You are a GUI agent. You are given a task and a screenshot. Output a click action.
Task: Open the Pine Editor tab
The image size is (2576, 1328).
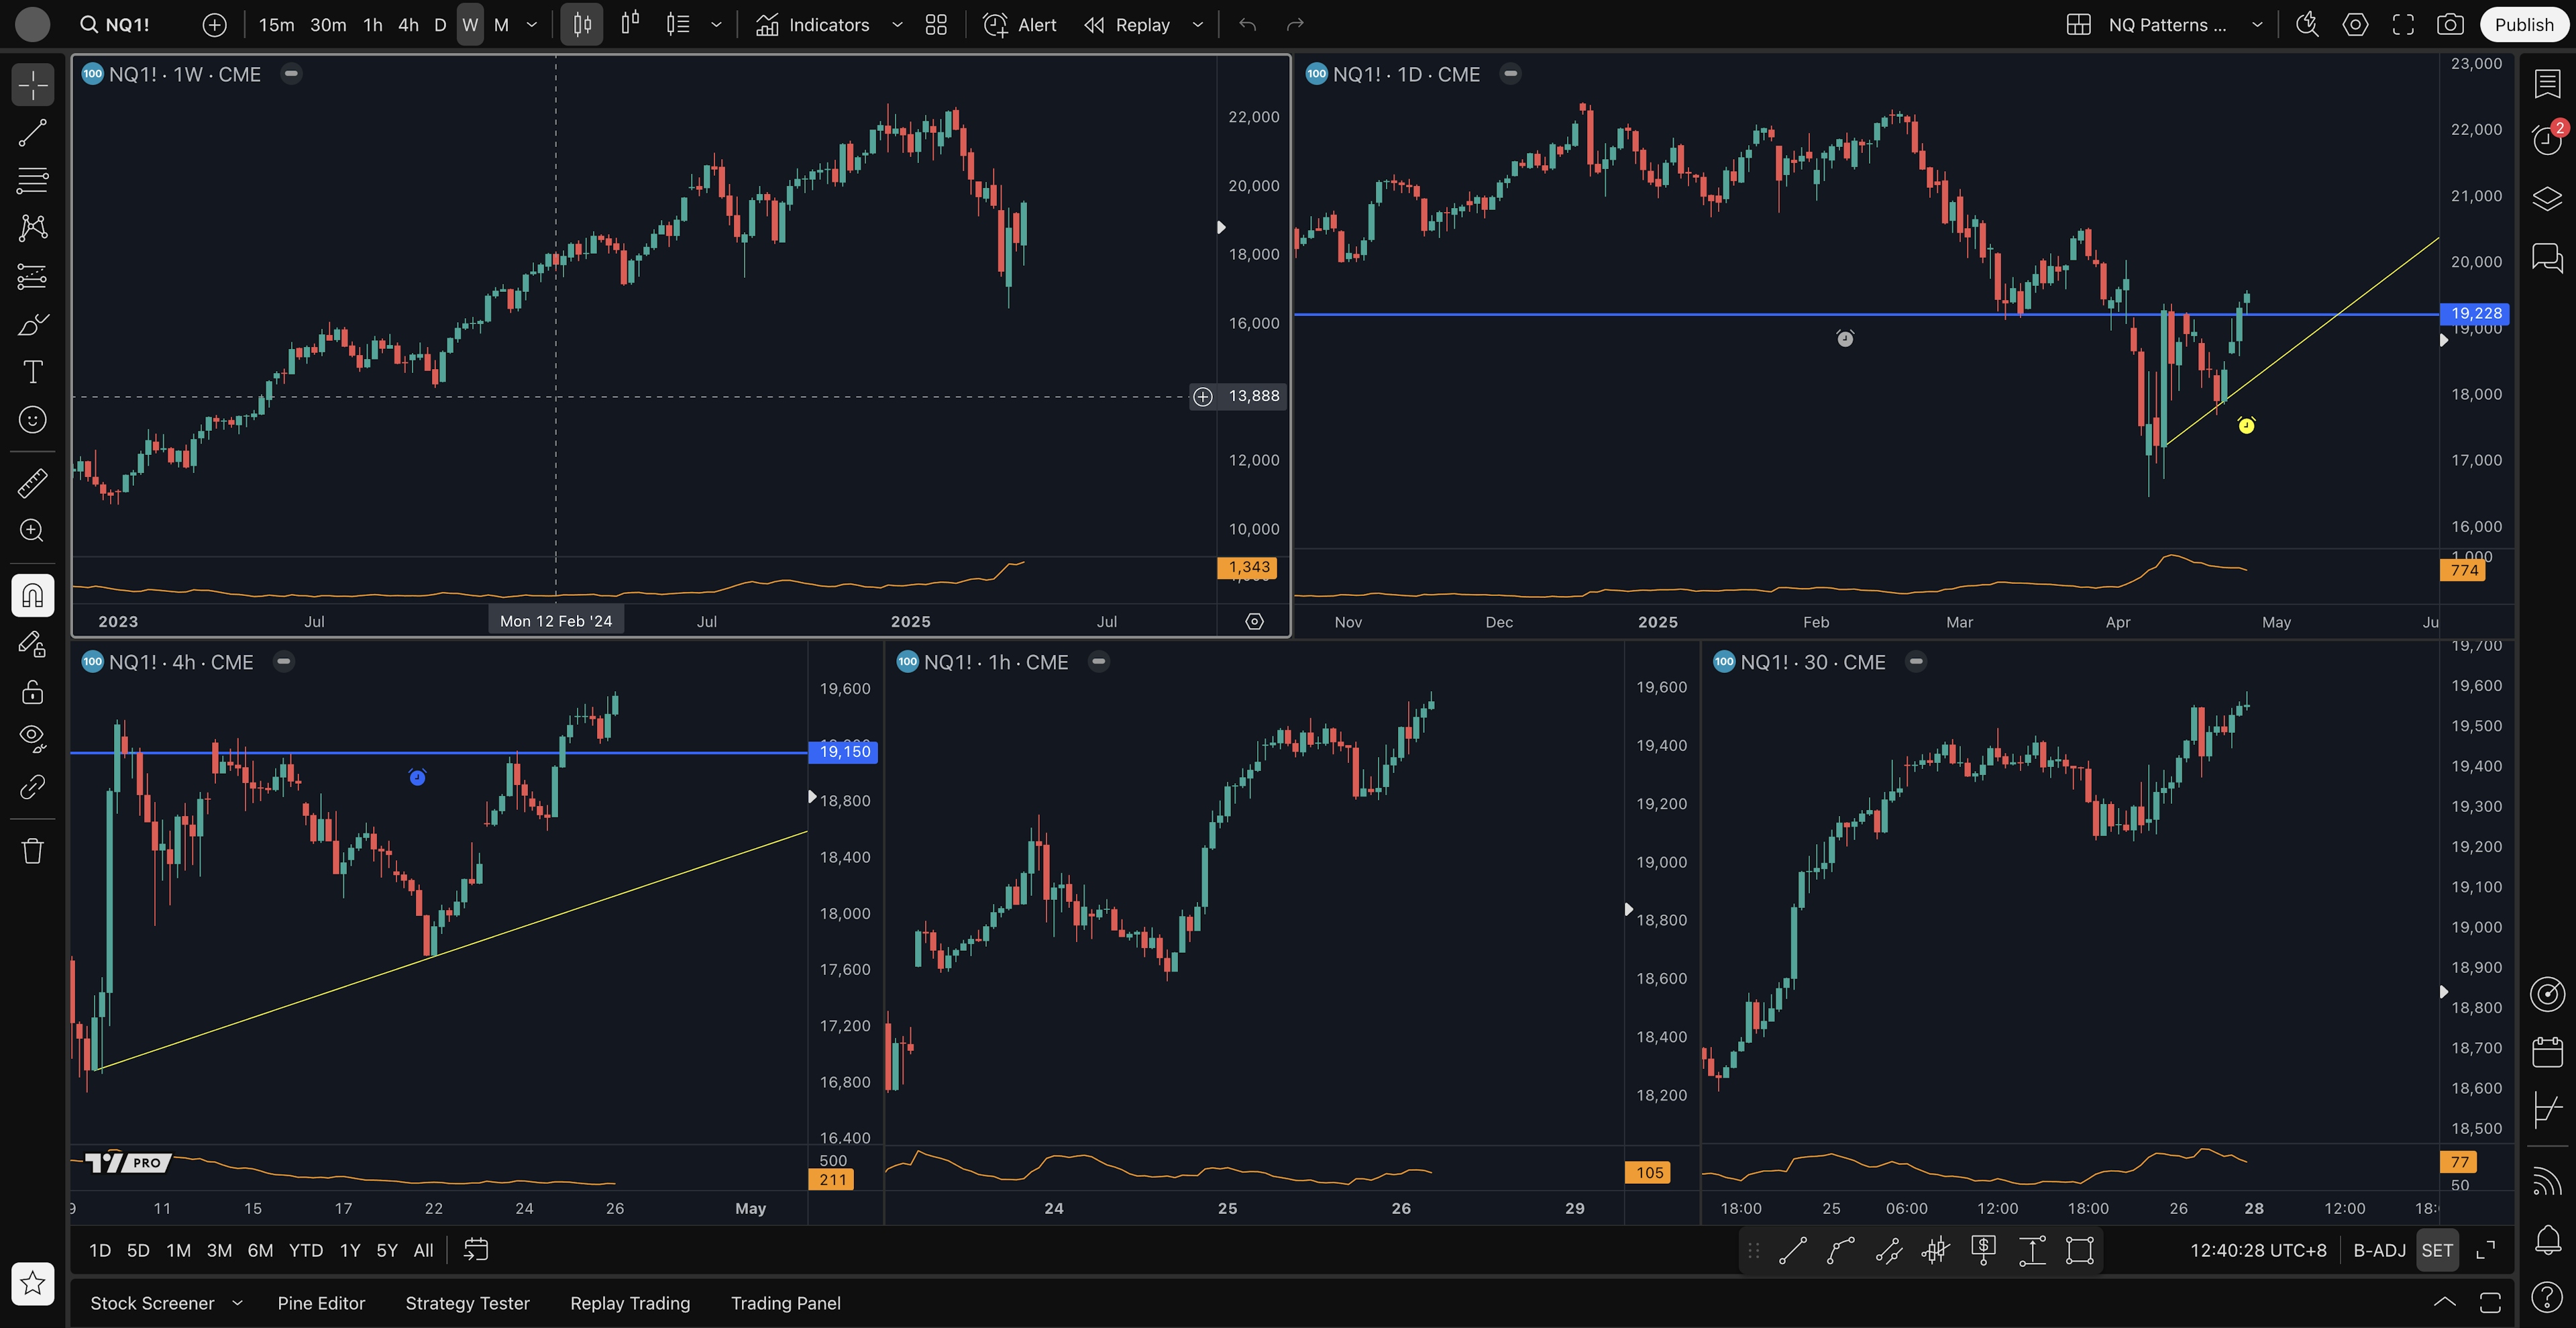point(321,1303)
